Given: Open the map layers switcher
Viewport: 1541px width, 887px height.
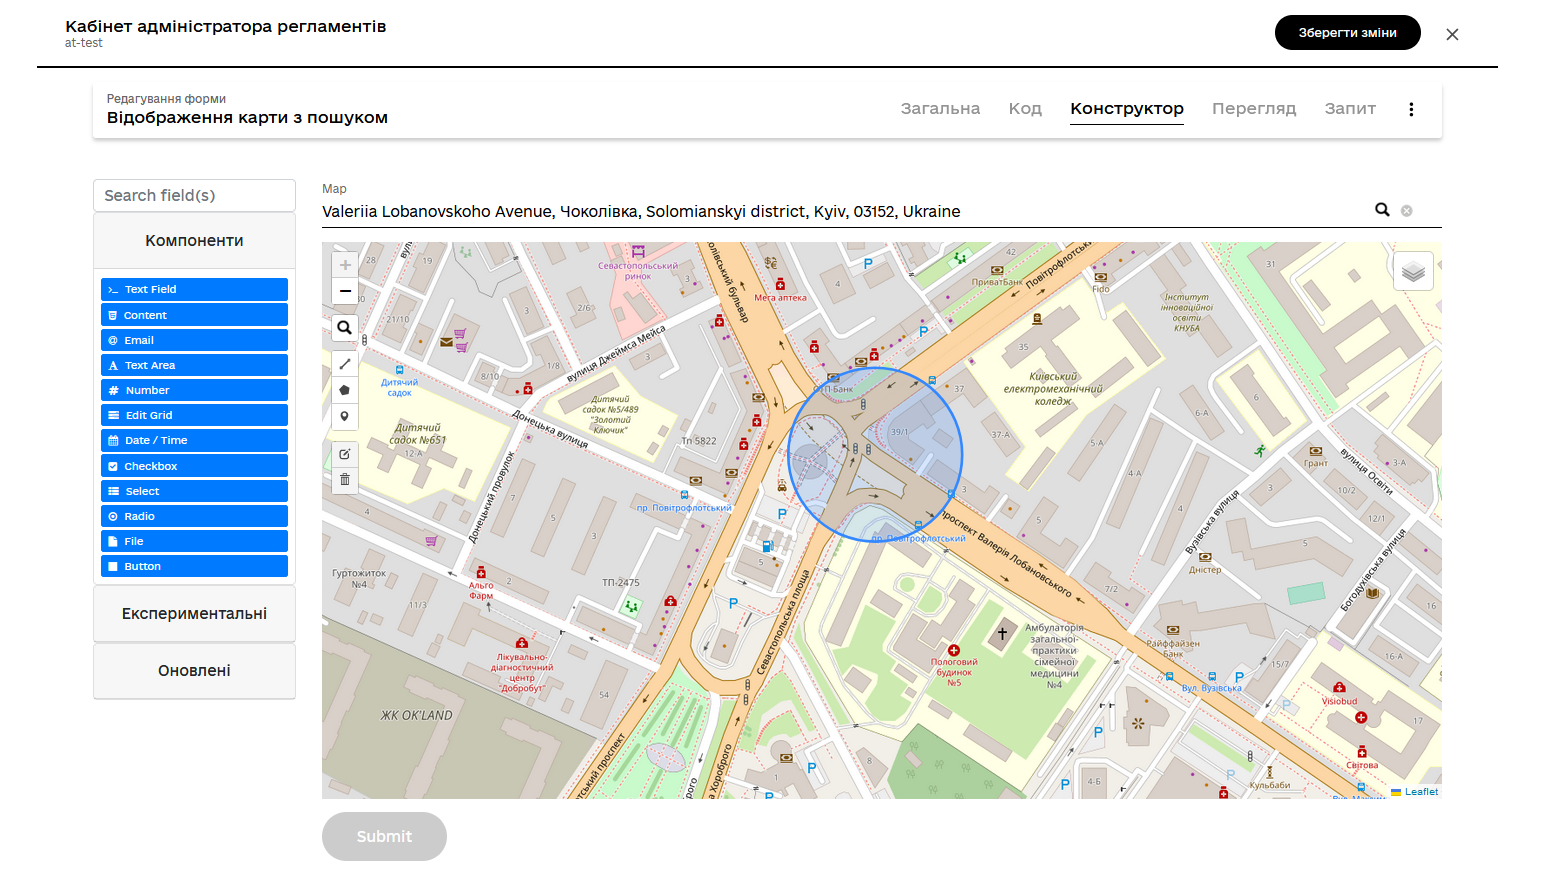Looking at the screenshot, I should [x=1413, y=271].
